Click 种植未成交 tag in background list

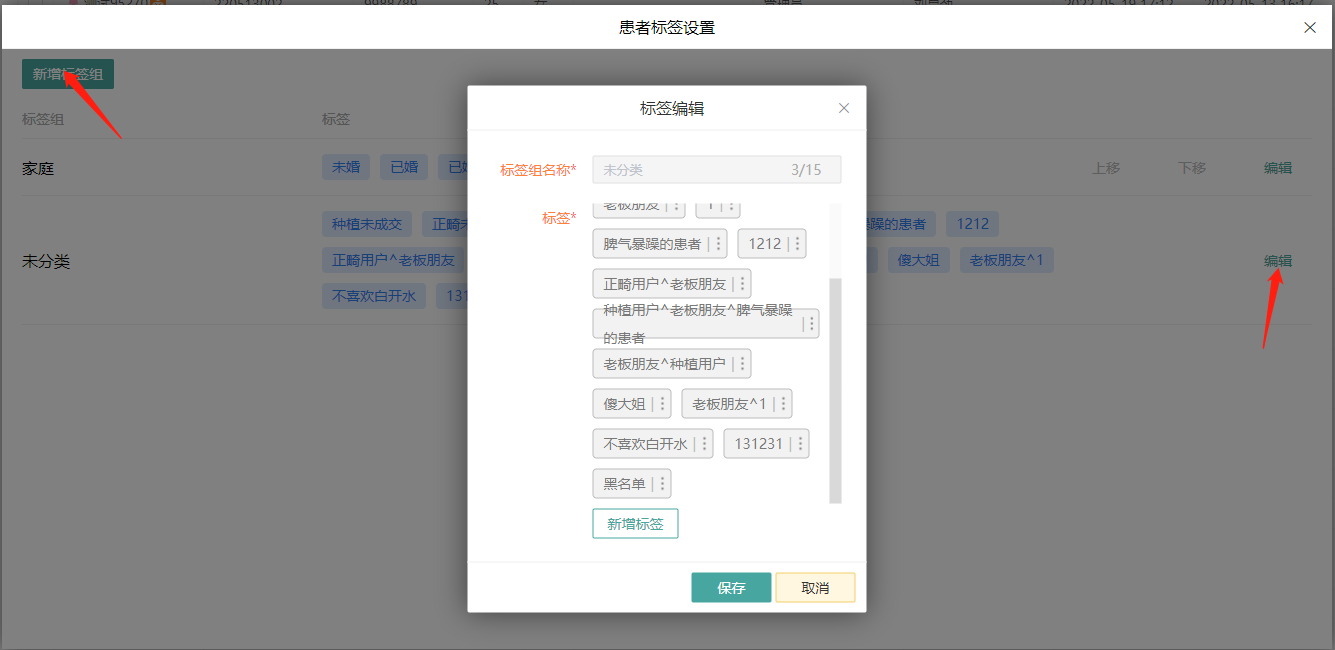tap(367, 224)
